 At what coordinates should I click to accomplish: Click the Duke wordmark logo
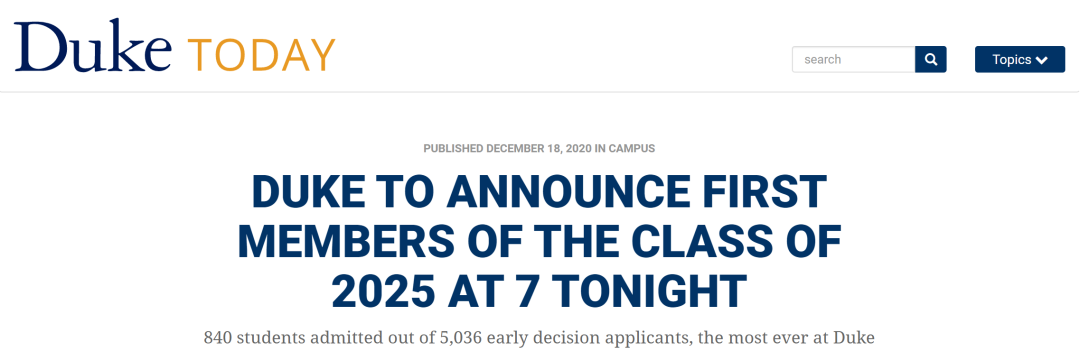93,47
